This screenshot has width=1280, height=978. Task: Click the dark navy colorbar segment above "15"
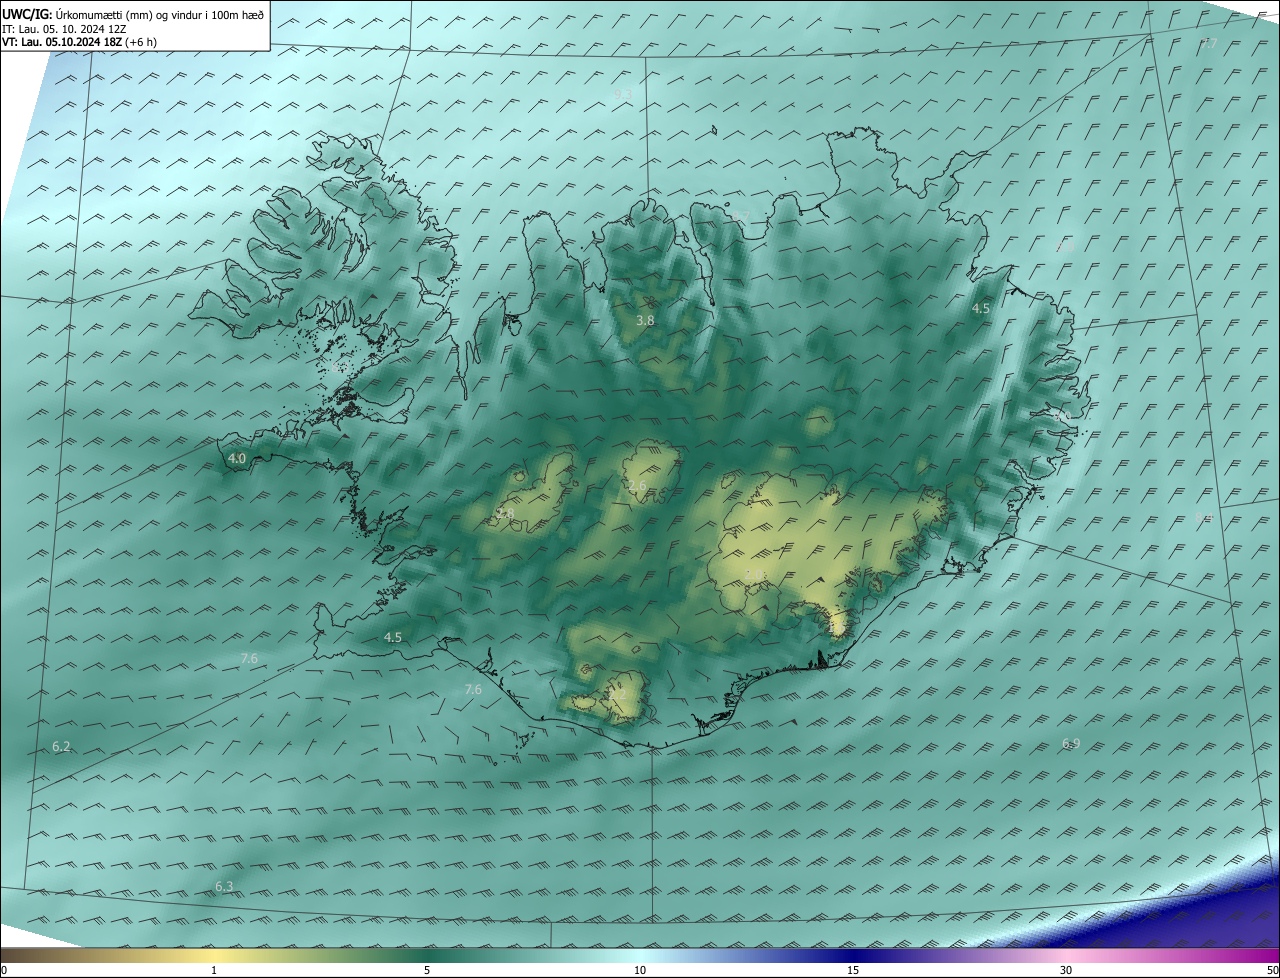point(853,956)
